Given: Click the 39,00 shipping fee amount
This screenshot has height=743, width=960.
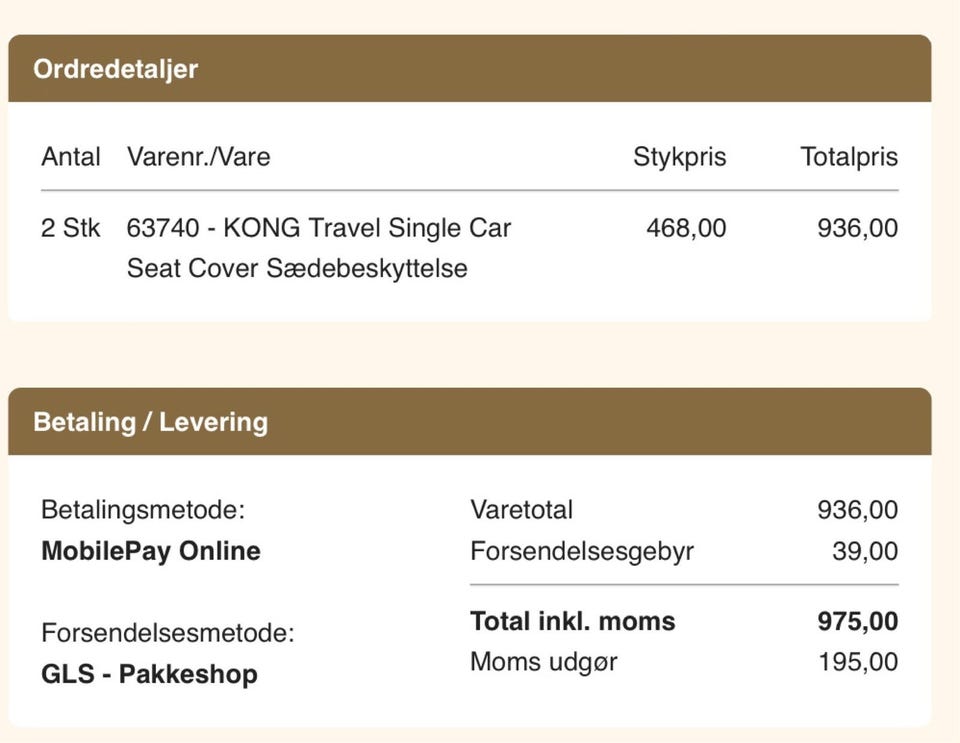Looking at the screenshot, I should pyautogui.click(x=865, y=551).
